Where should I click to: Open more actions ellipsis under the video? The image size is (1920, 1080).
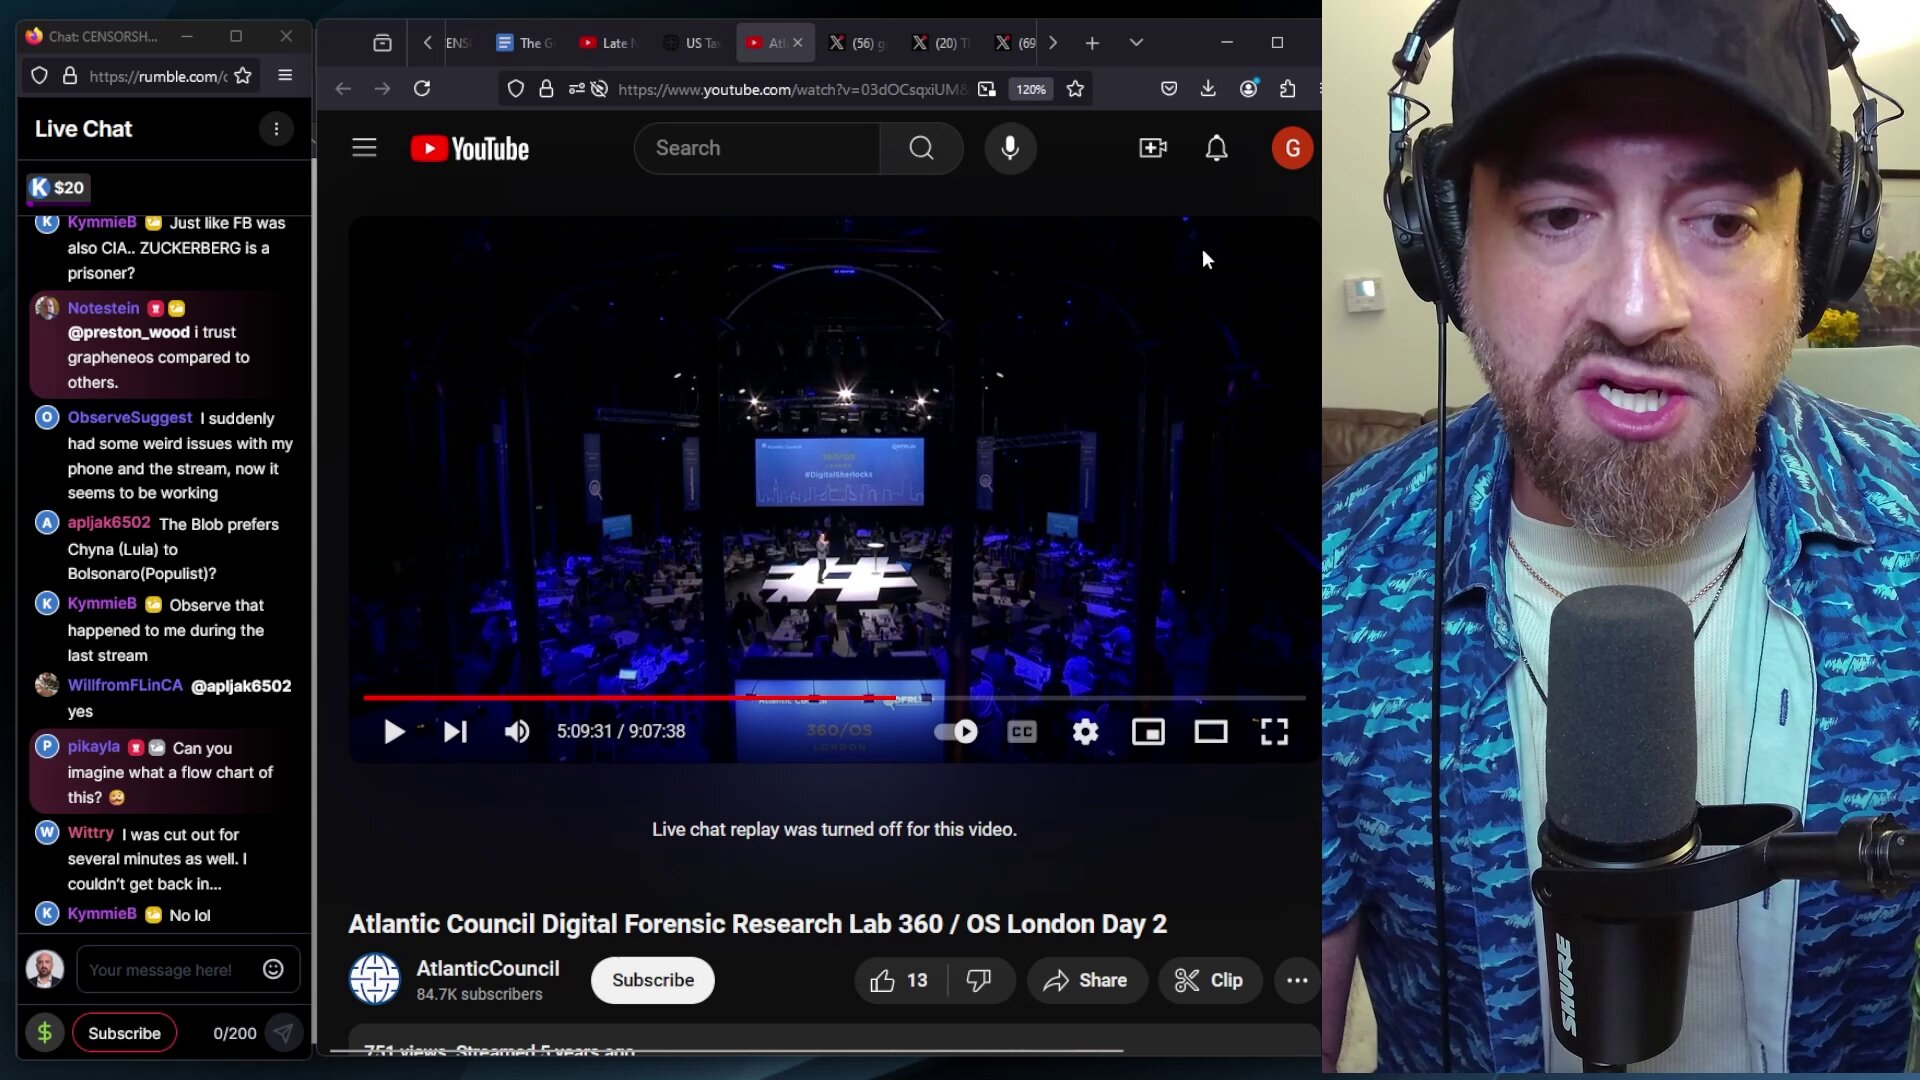click(x=1297, y=981)
